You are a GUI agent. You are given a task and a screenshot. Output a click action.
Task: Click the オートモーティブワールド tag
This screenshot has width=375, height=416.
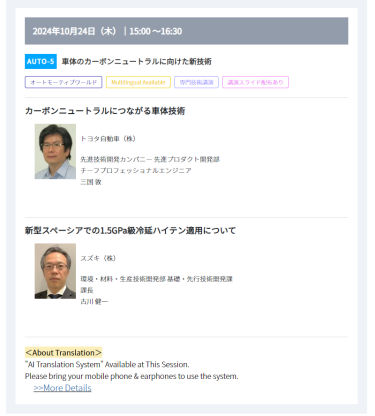[63, 82]
